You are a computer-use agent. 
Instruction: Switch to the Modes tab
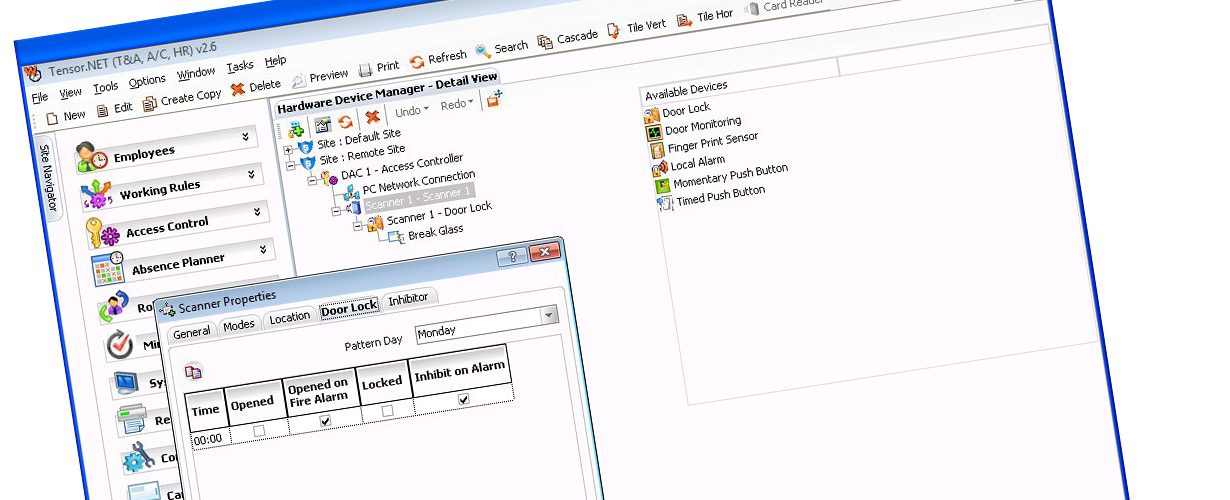(239, 325)
